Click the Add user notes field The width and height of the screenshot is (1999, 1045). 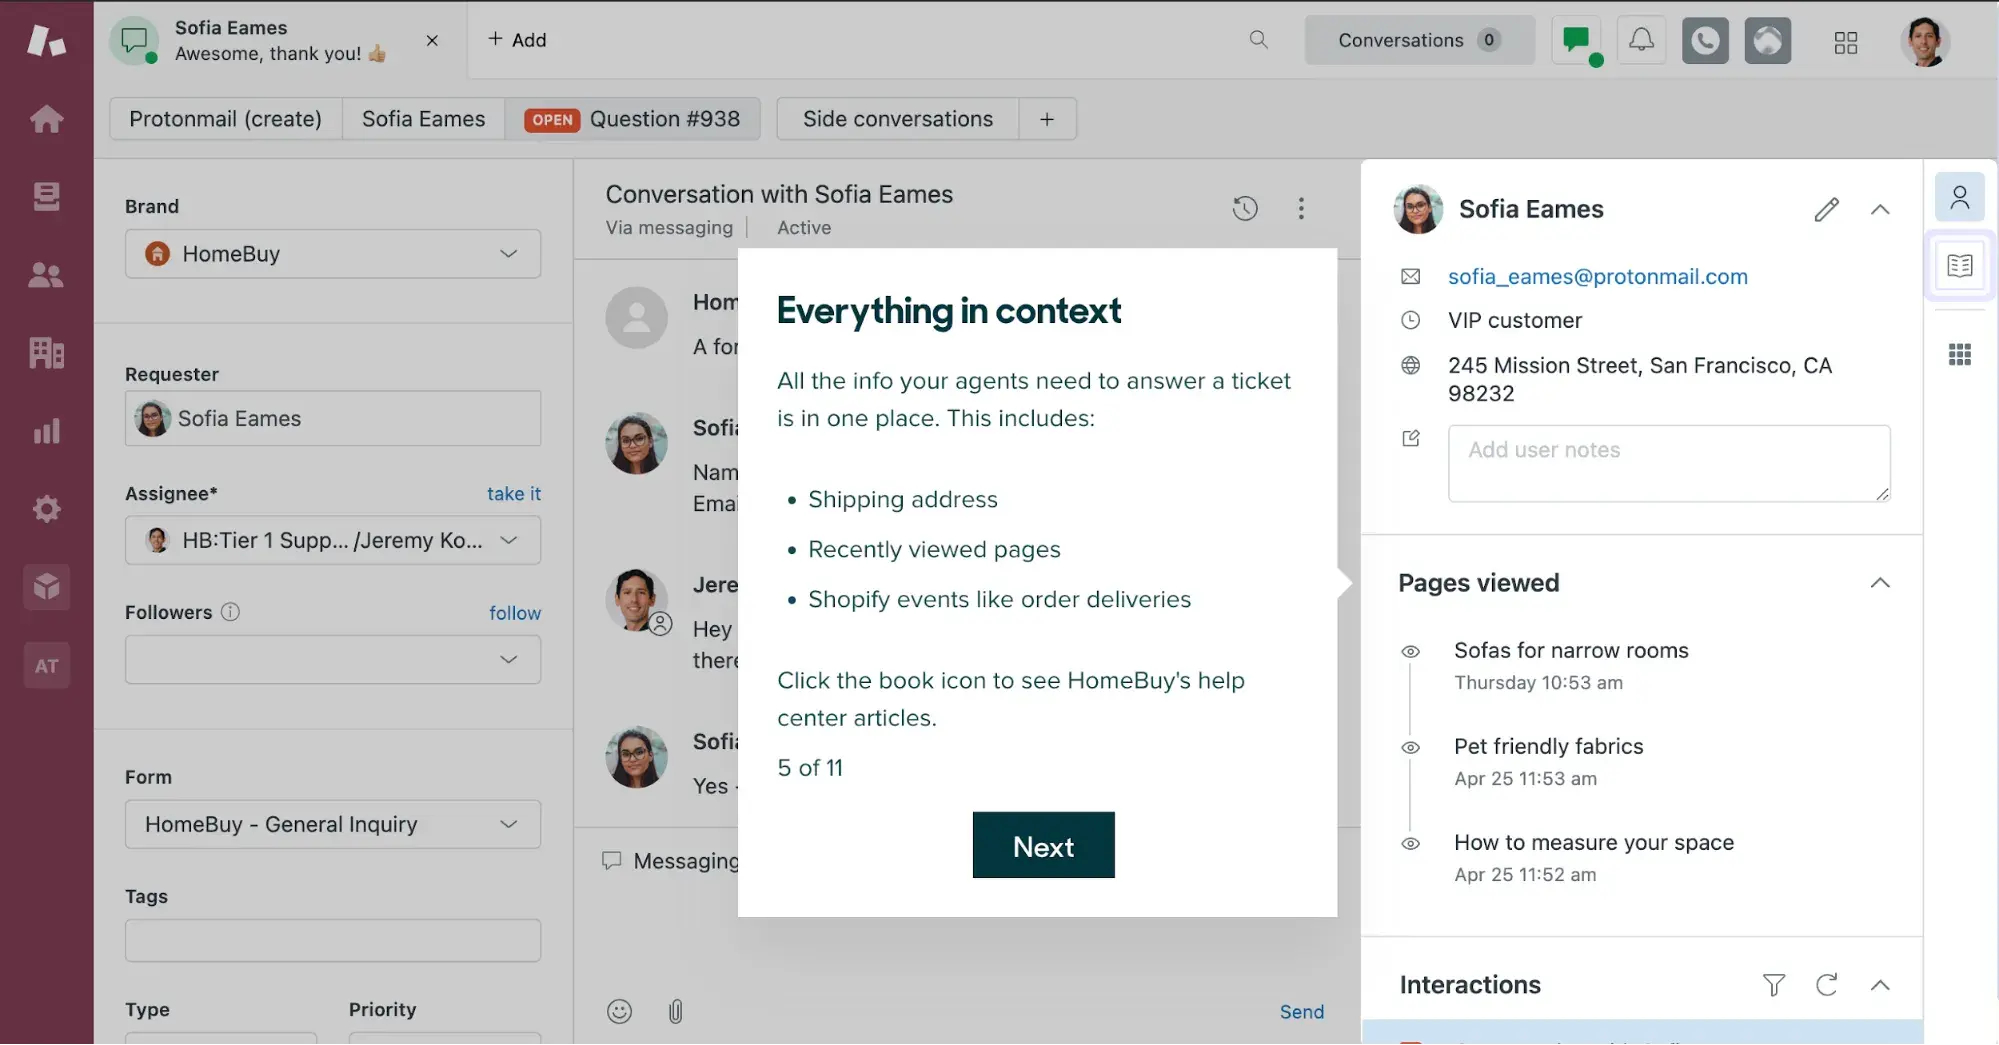pos(1668,463)
